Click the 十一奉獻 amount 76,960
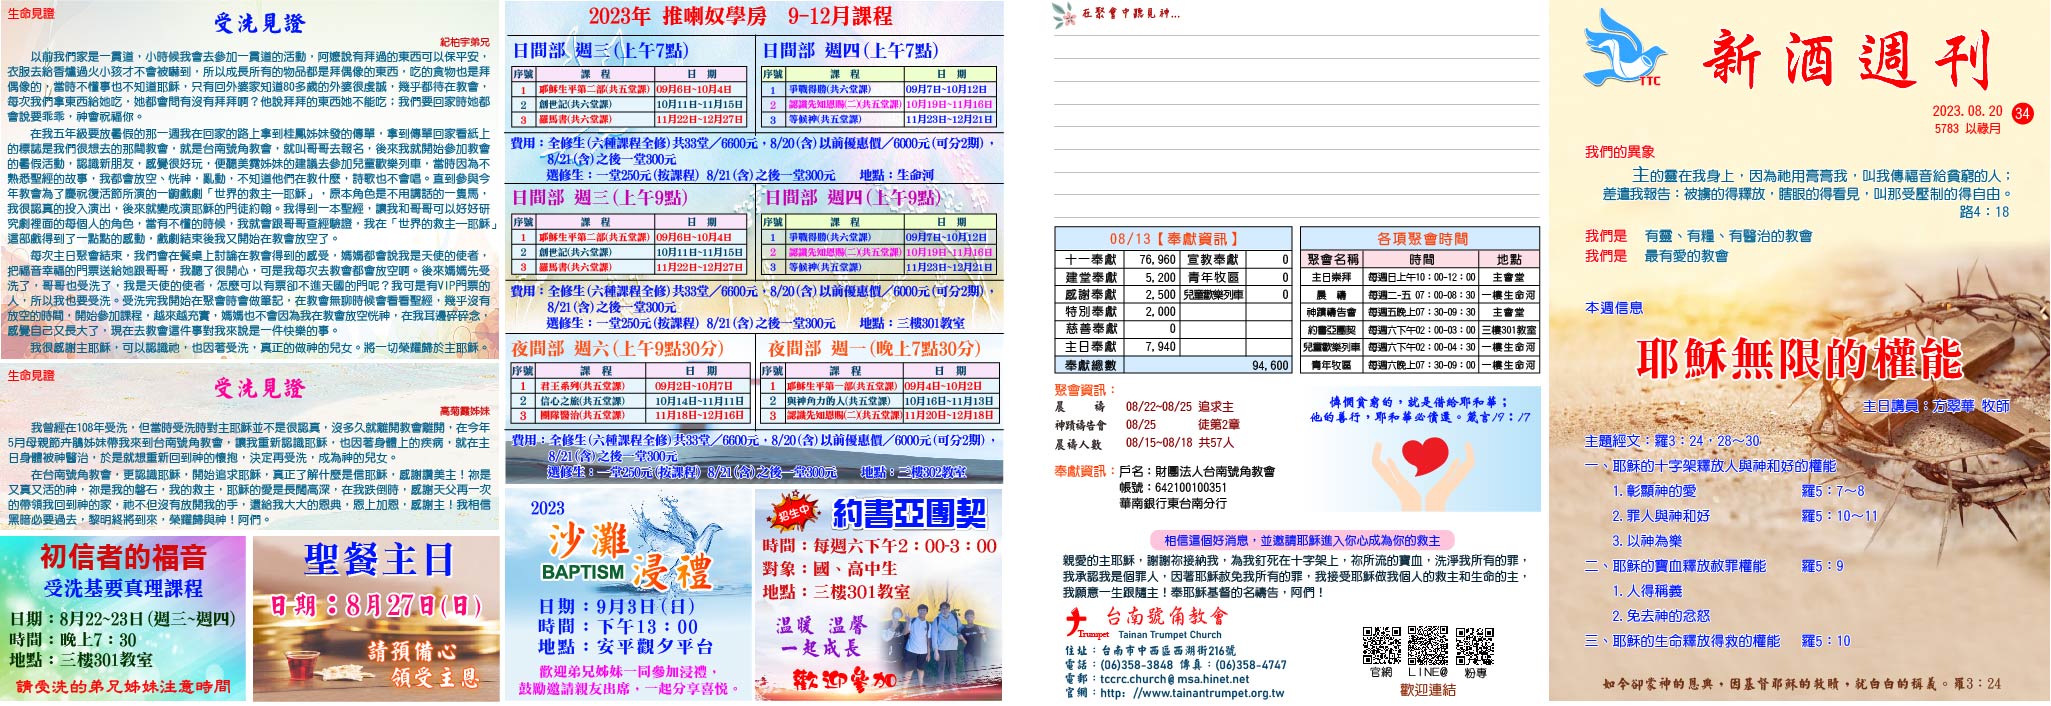This screenshot has height=706, width=2051. (x=1157, y=259)
